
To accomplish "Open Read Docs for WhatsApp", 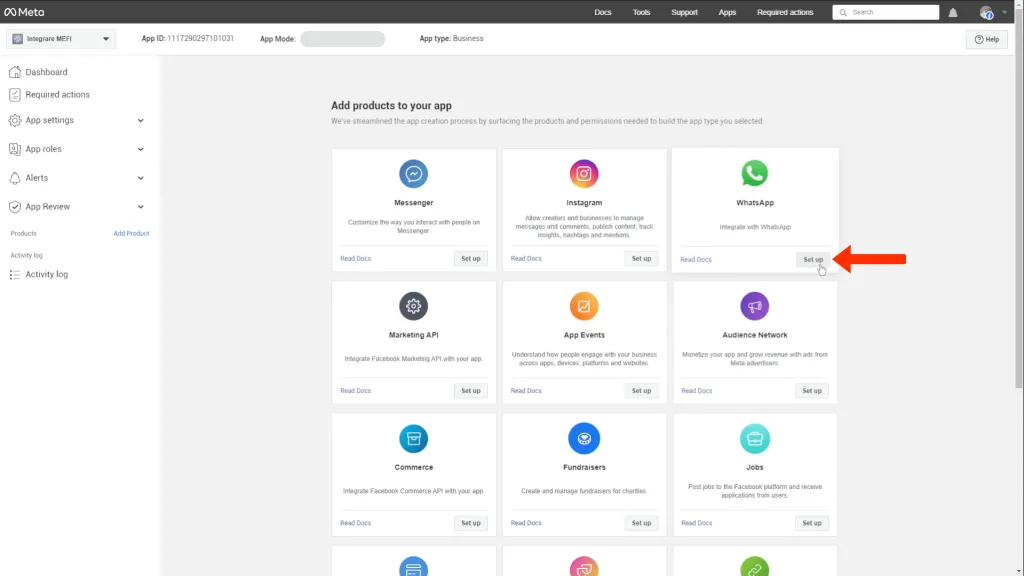I will 696,259.
